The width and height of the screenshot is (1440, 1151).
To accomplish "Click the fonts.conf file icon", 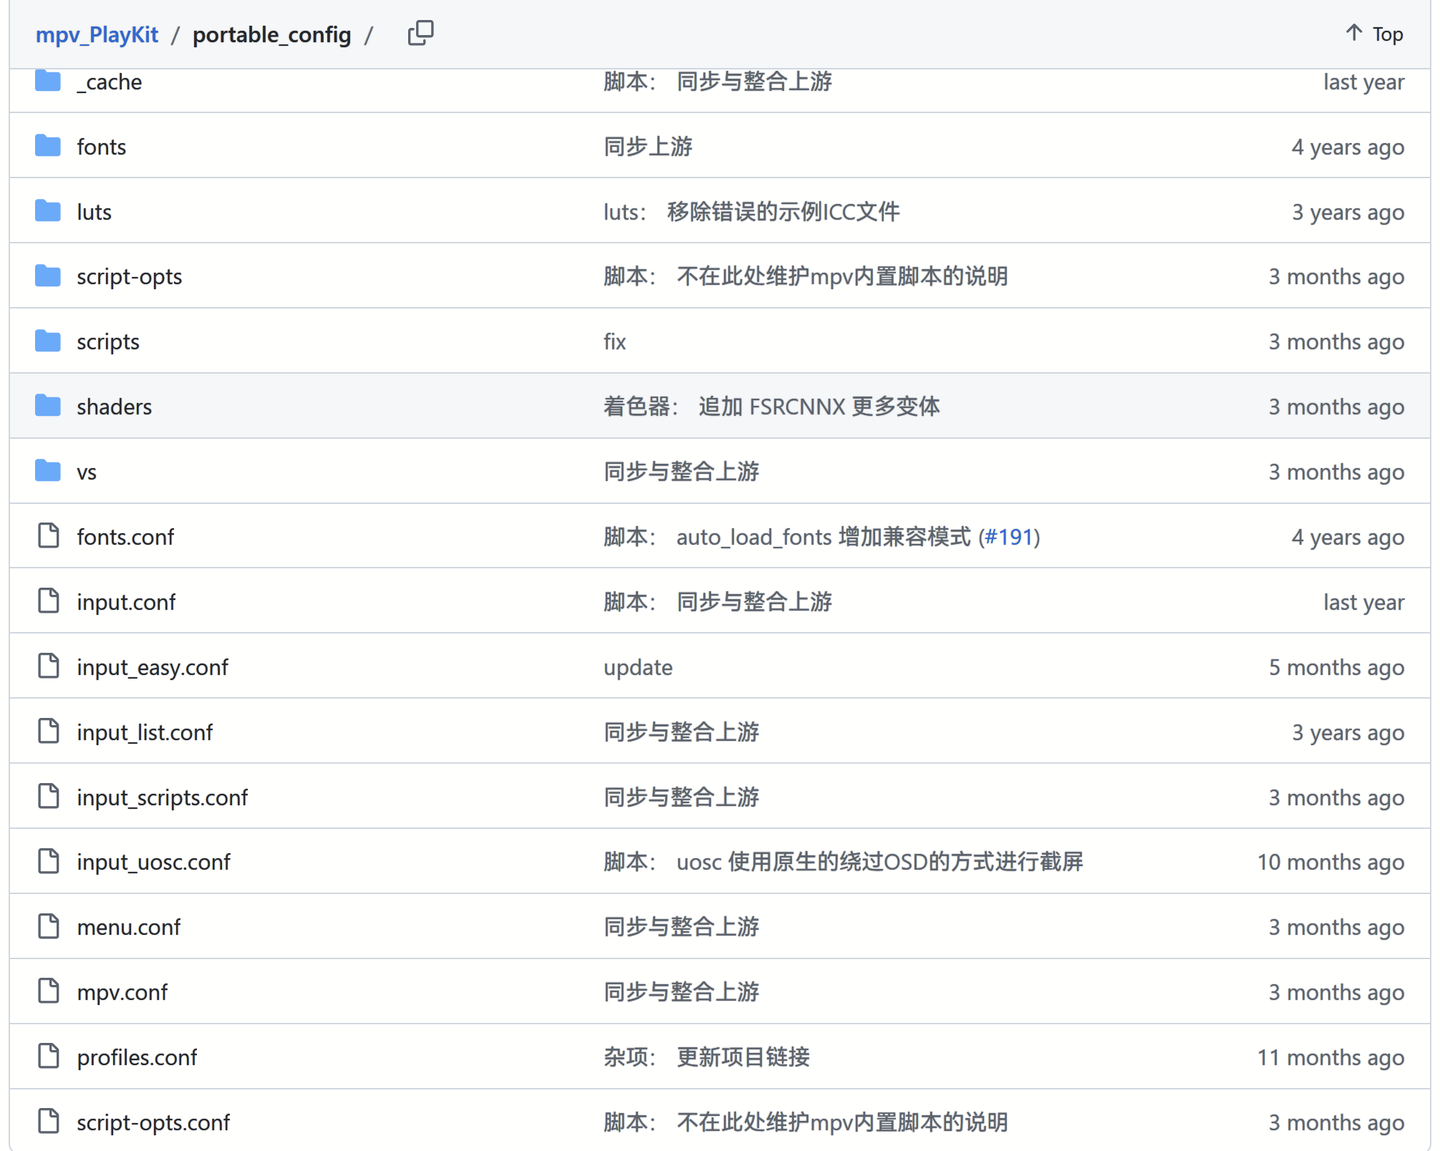I will [48, 536].
